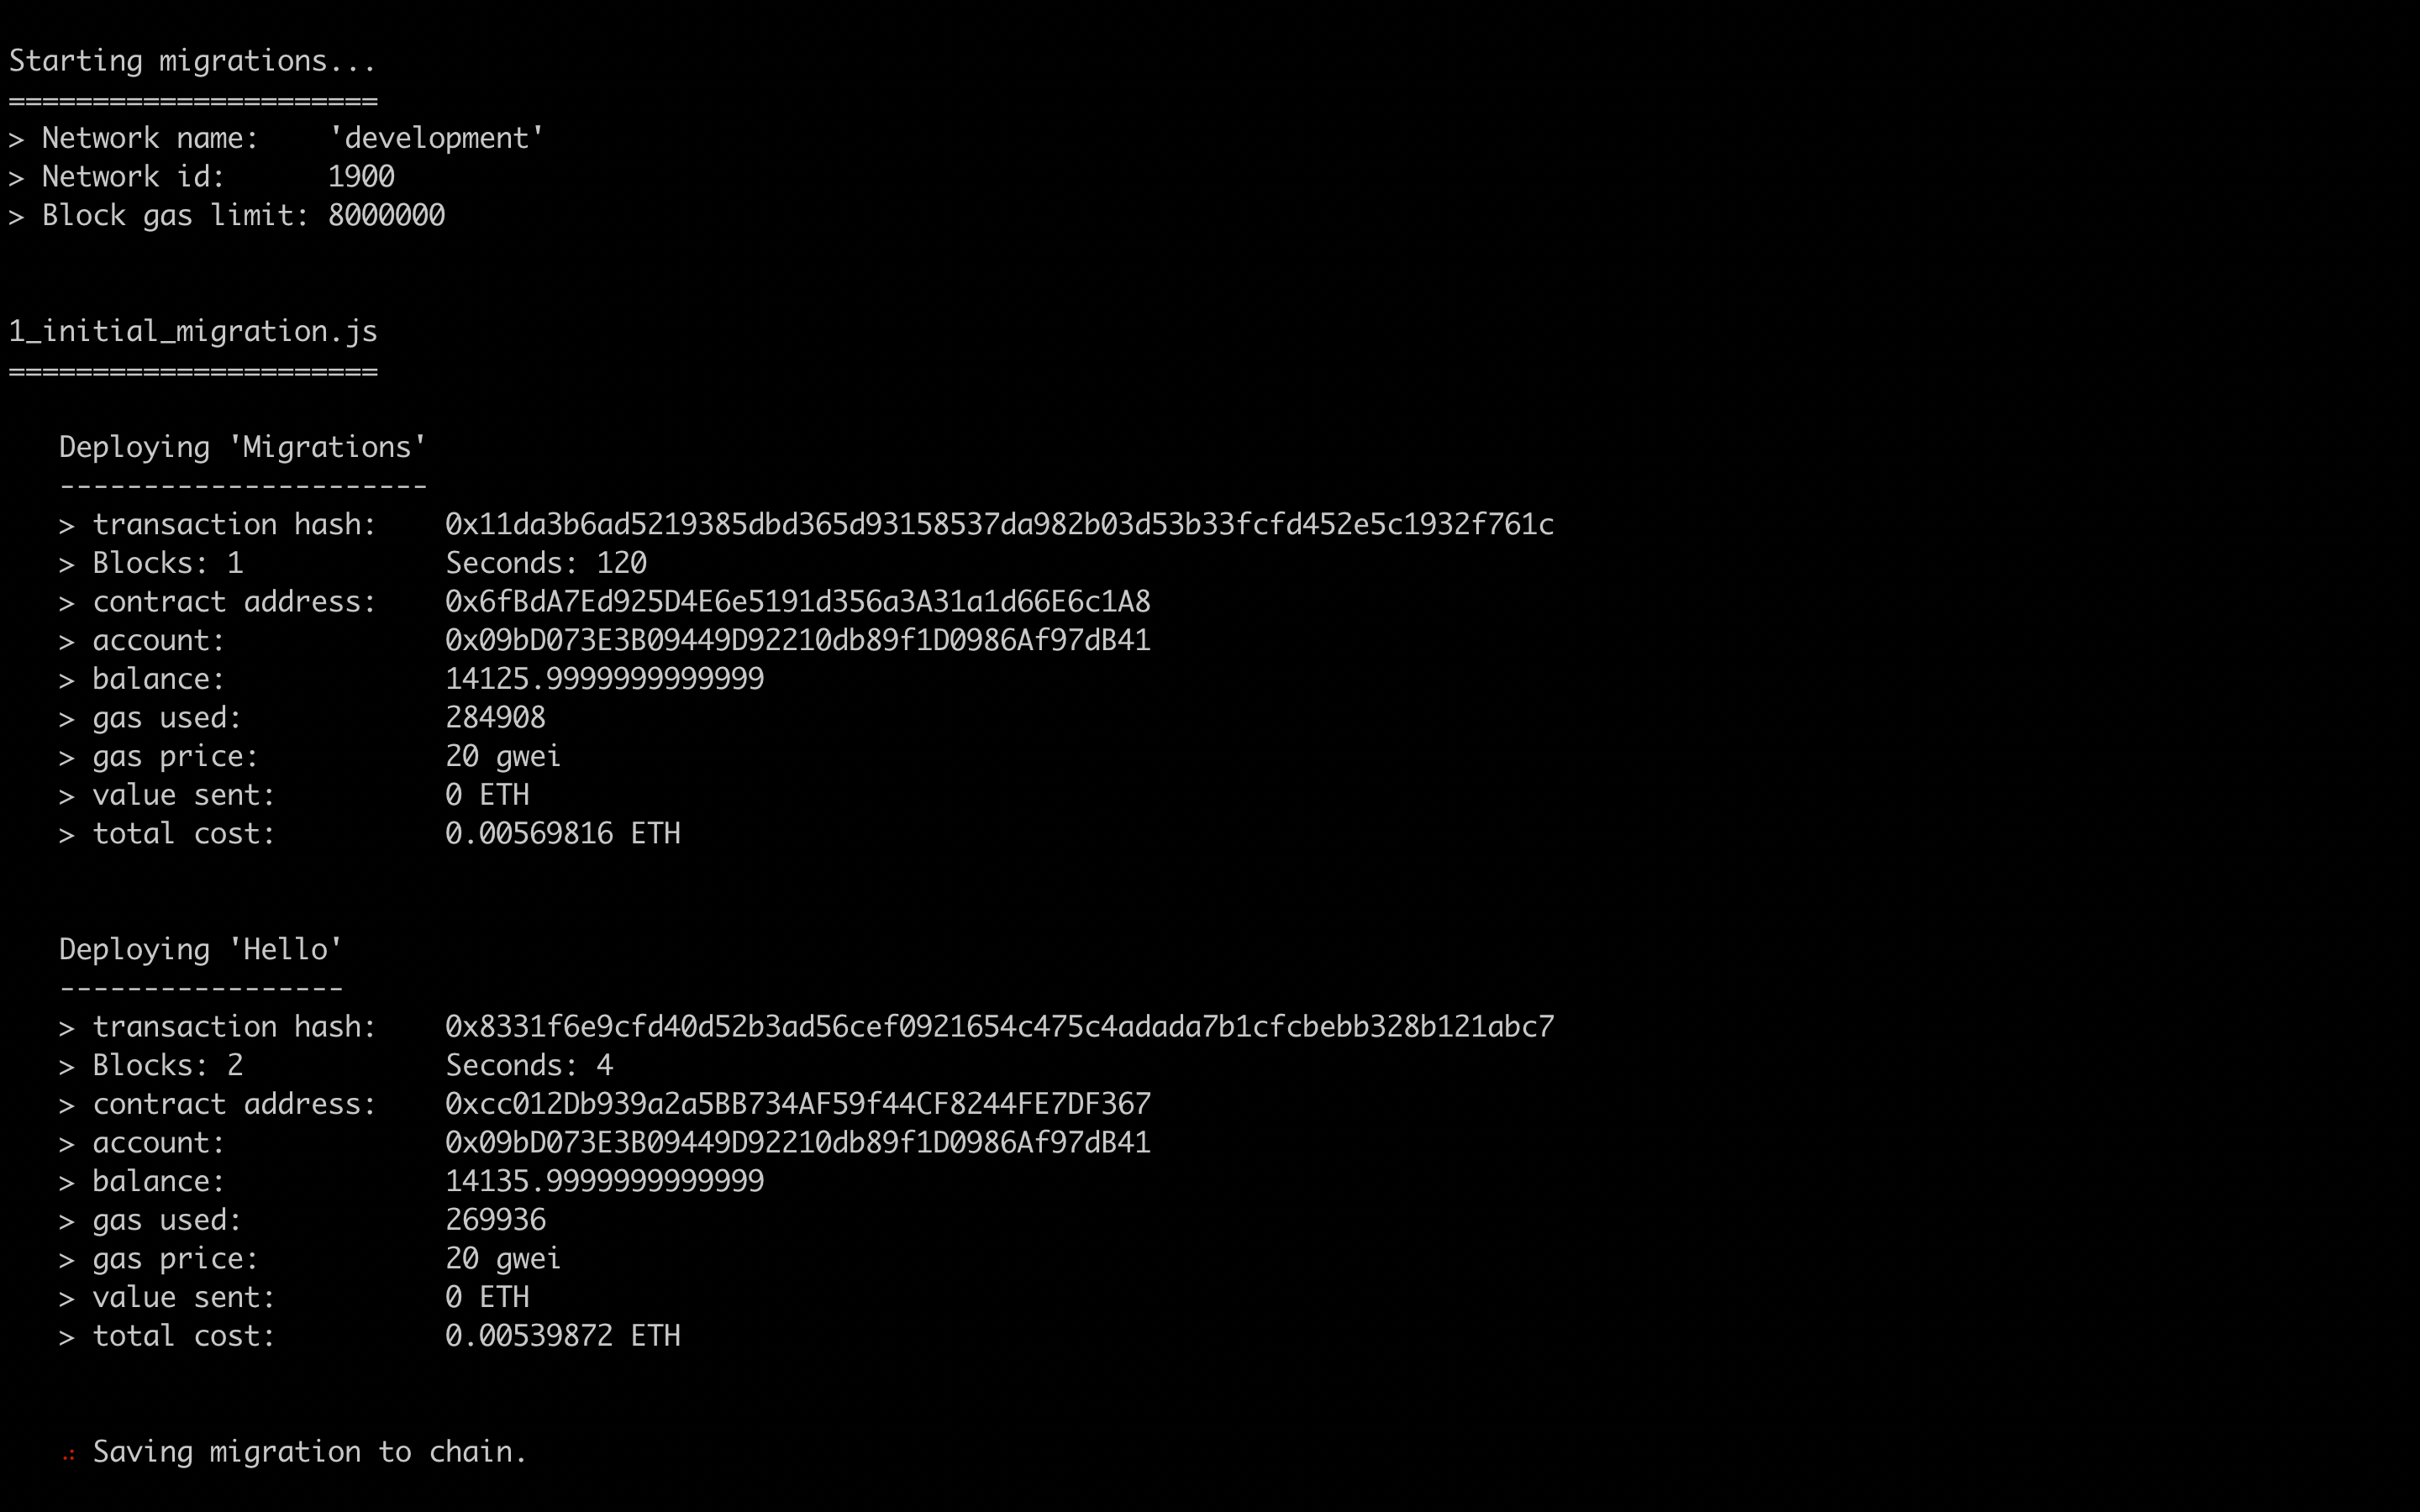This screenshot has height=1512, width=2420.
Task: Click total cost 0.00539872 ETH
Action: [x=562, y=1336]
